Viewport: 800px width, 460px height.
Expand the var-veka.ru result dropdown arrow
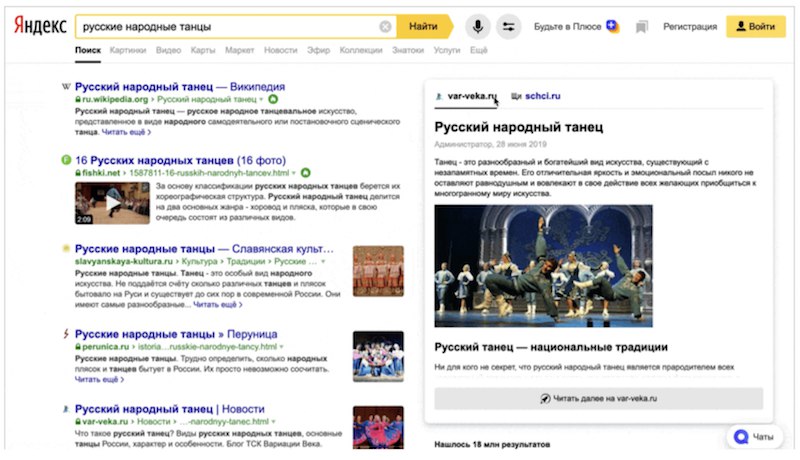pos(273,422)
